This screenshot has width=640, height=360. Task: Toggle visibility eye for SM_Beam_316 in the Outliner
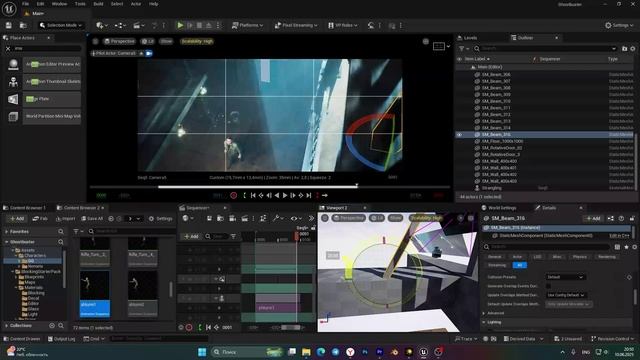[460, 135]
